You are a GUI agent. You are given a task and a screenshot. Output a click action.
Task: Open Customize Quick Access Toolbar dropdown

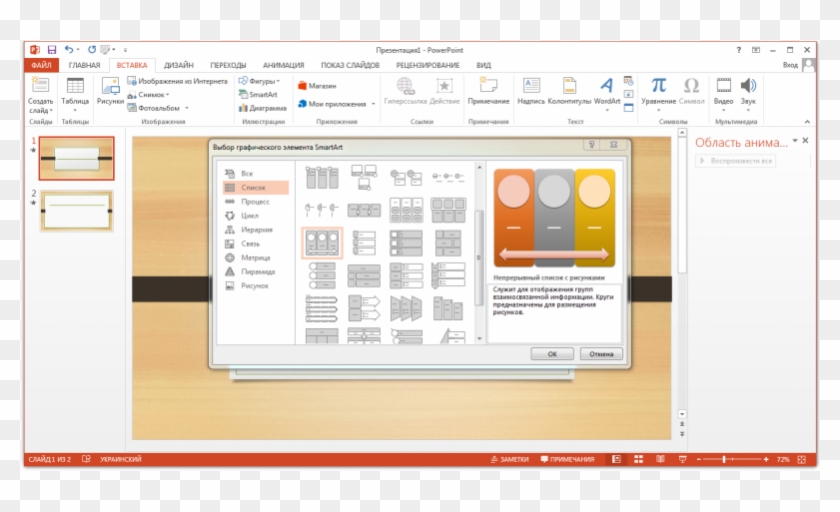(125, 50)
